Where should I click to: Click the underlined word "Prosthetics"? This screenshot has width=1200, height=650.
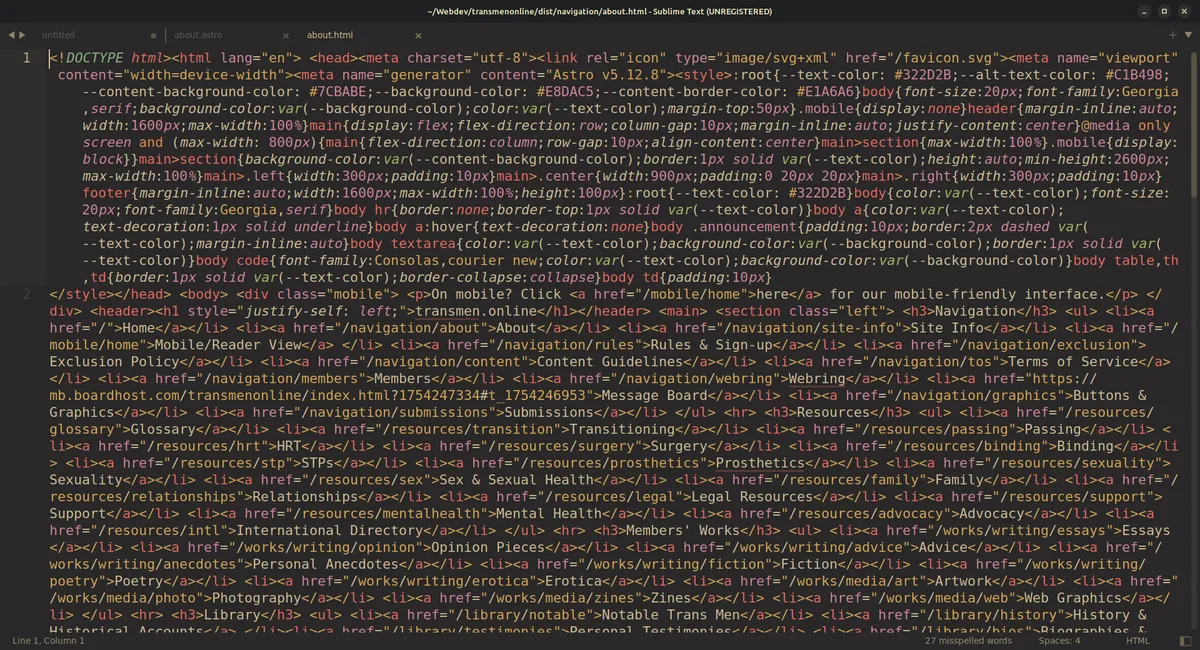tap(760, 464)
